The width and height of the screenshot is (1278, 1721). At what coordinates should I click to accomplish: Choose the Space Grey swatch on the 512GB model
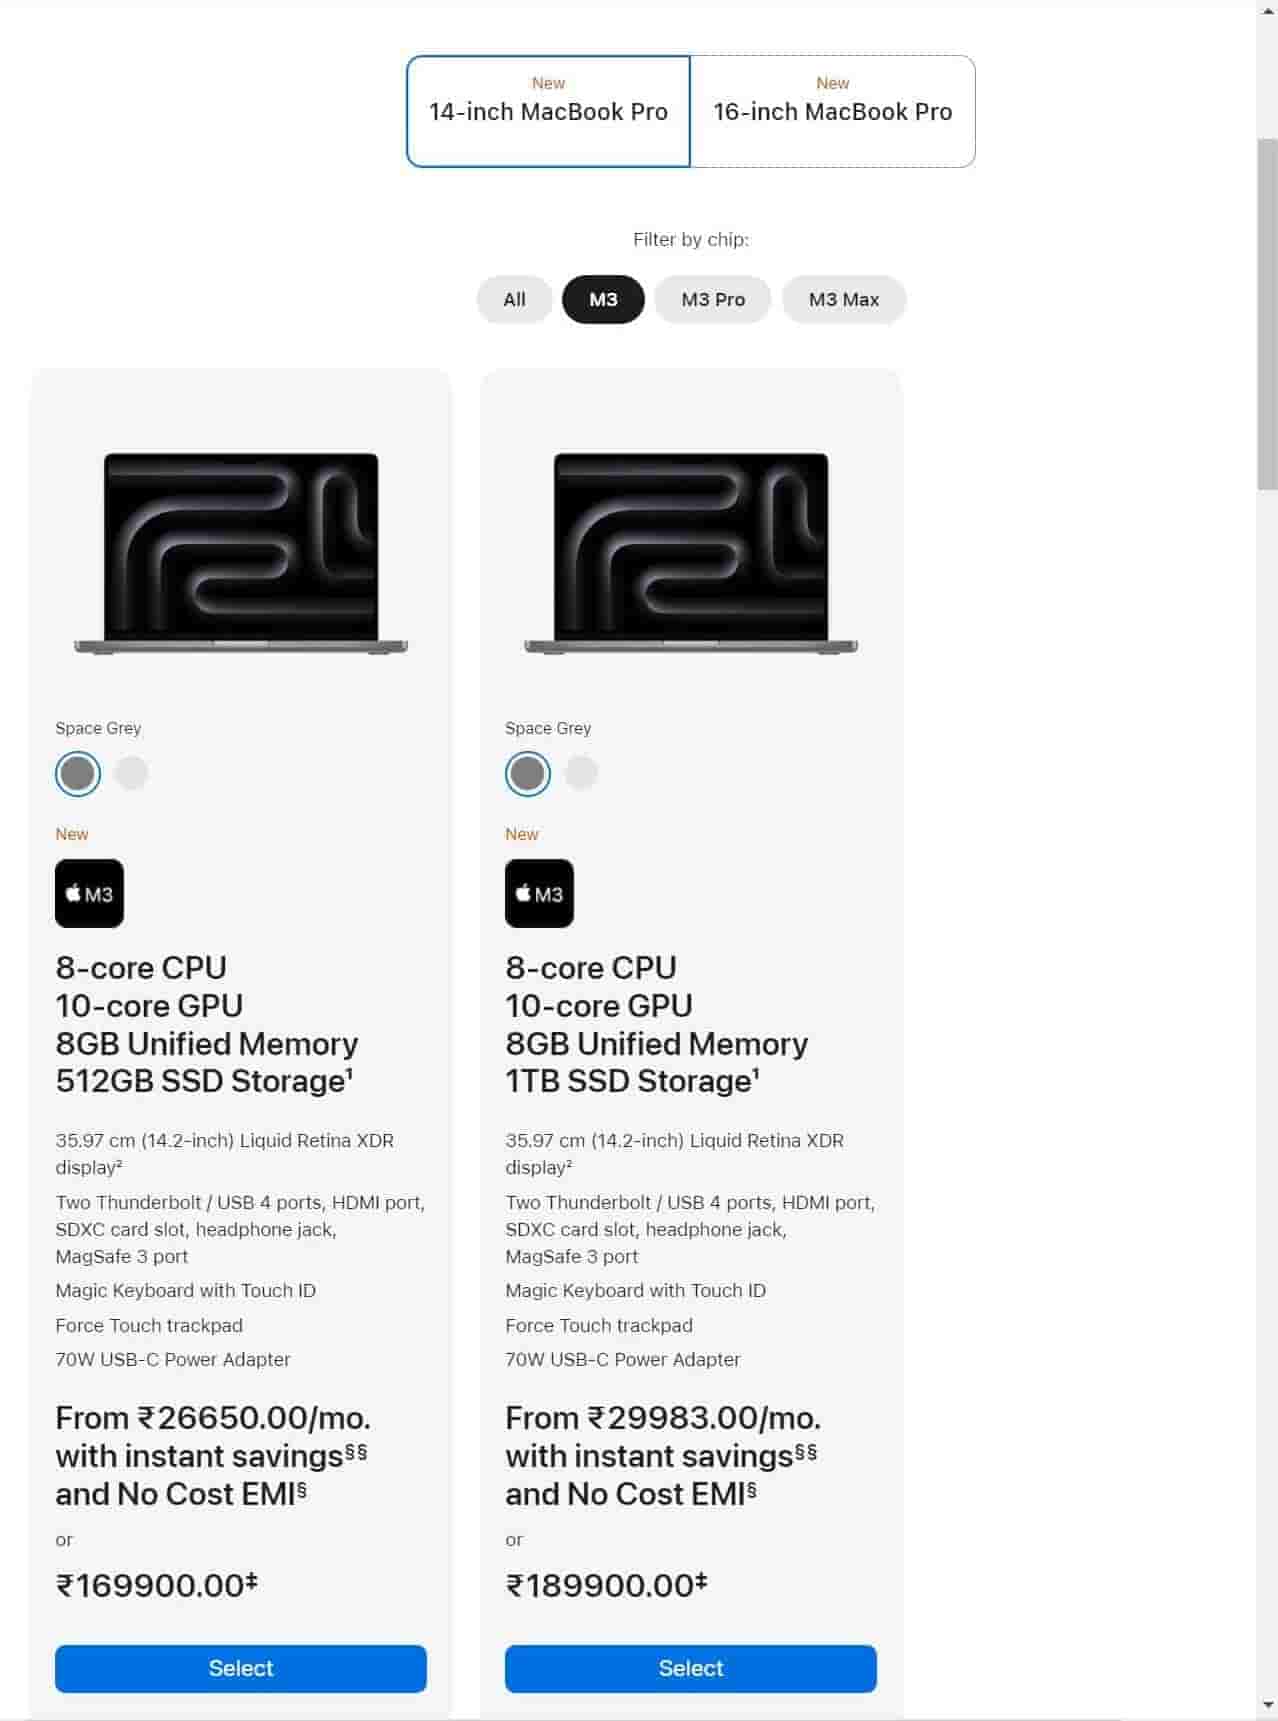[x=78, y=773]
